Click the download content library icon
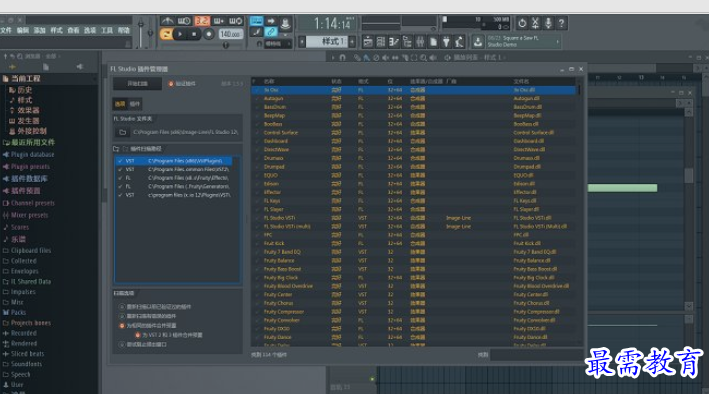This screenshot has width=709, height=394. (478, 42)
